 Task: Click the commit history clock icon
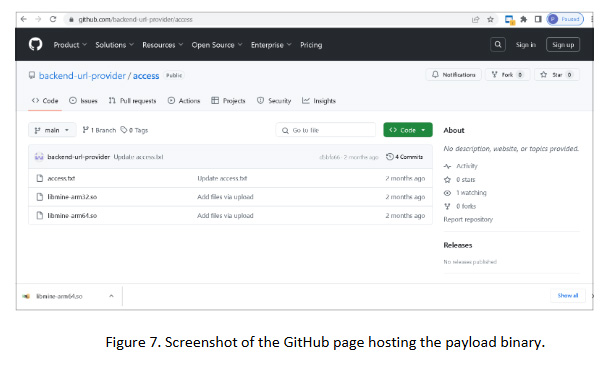390,157
